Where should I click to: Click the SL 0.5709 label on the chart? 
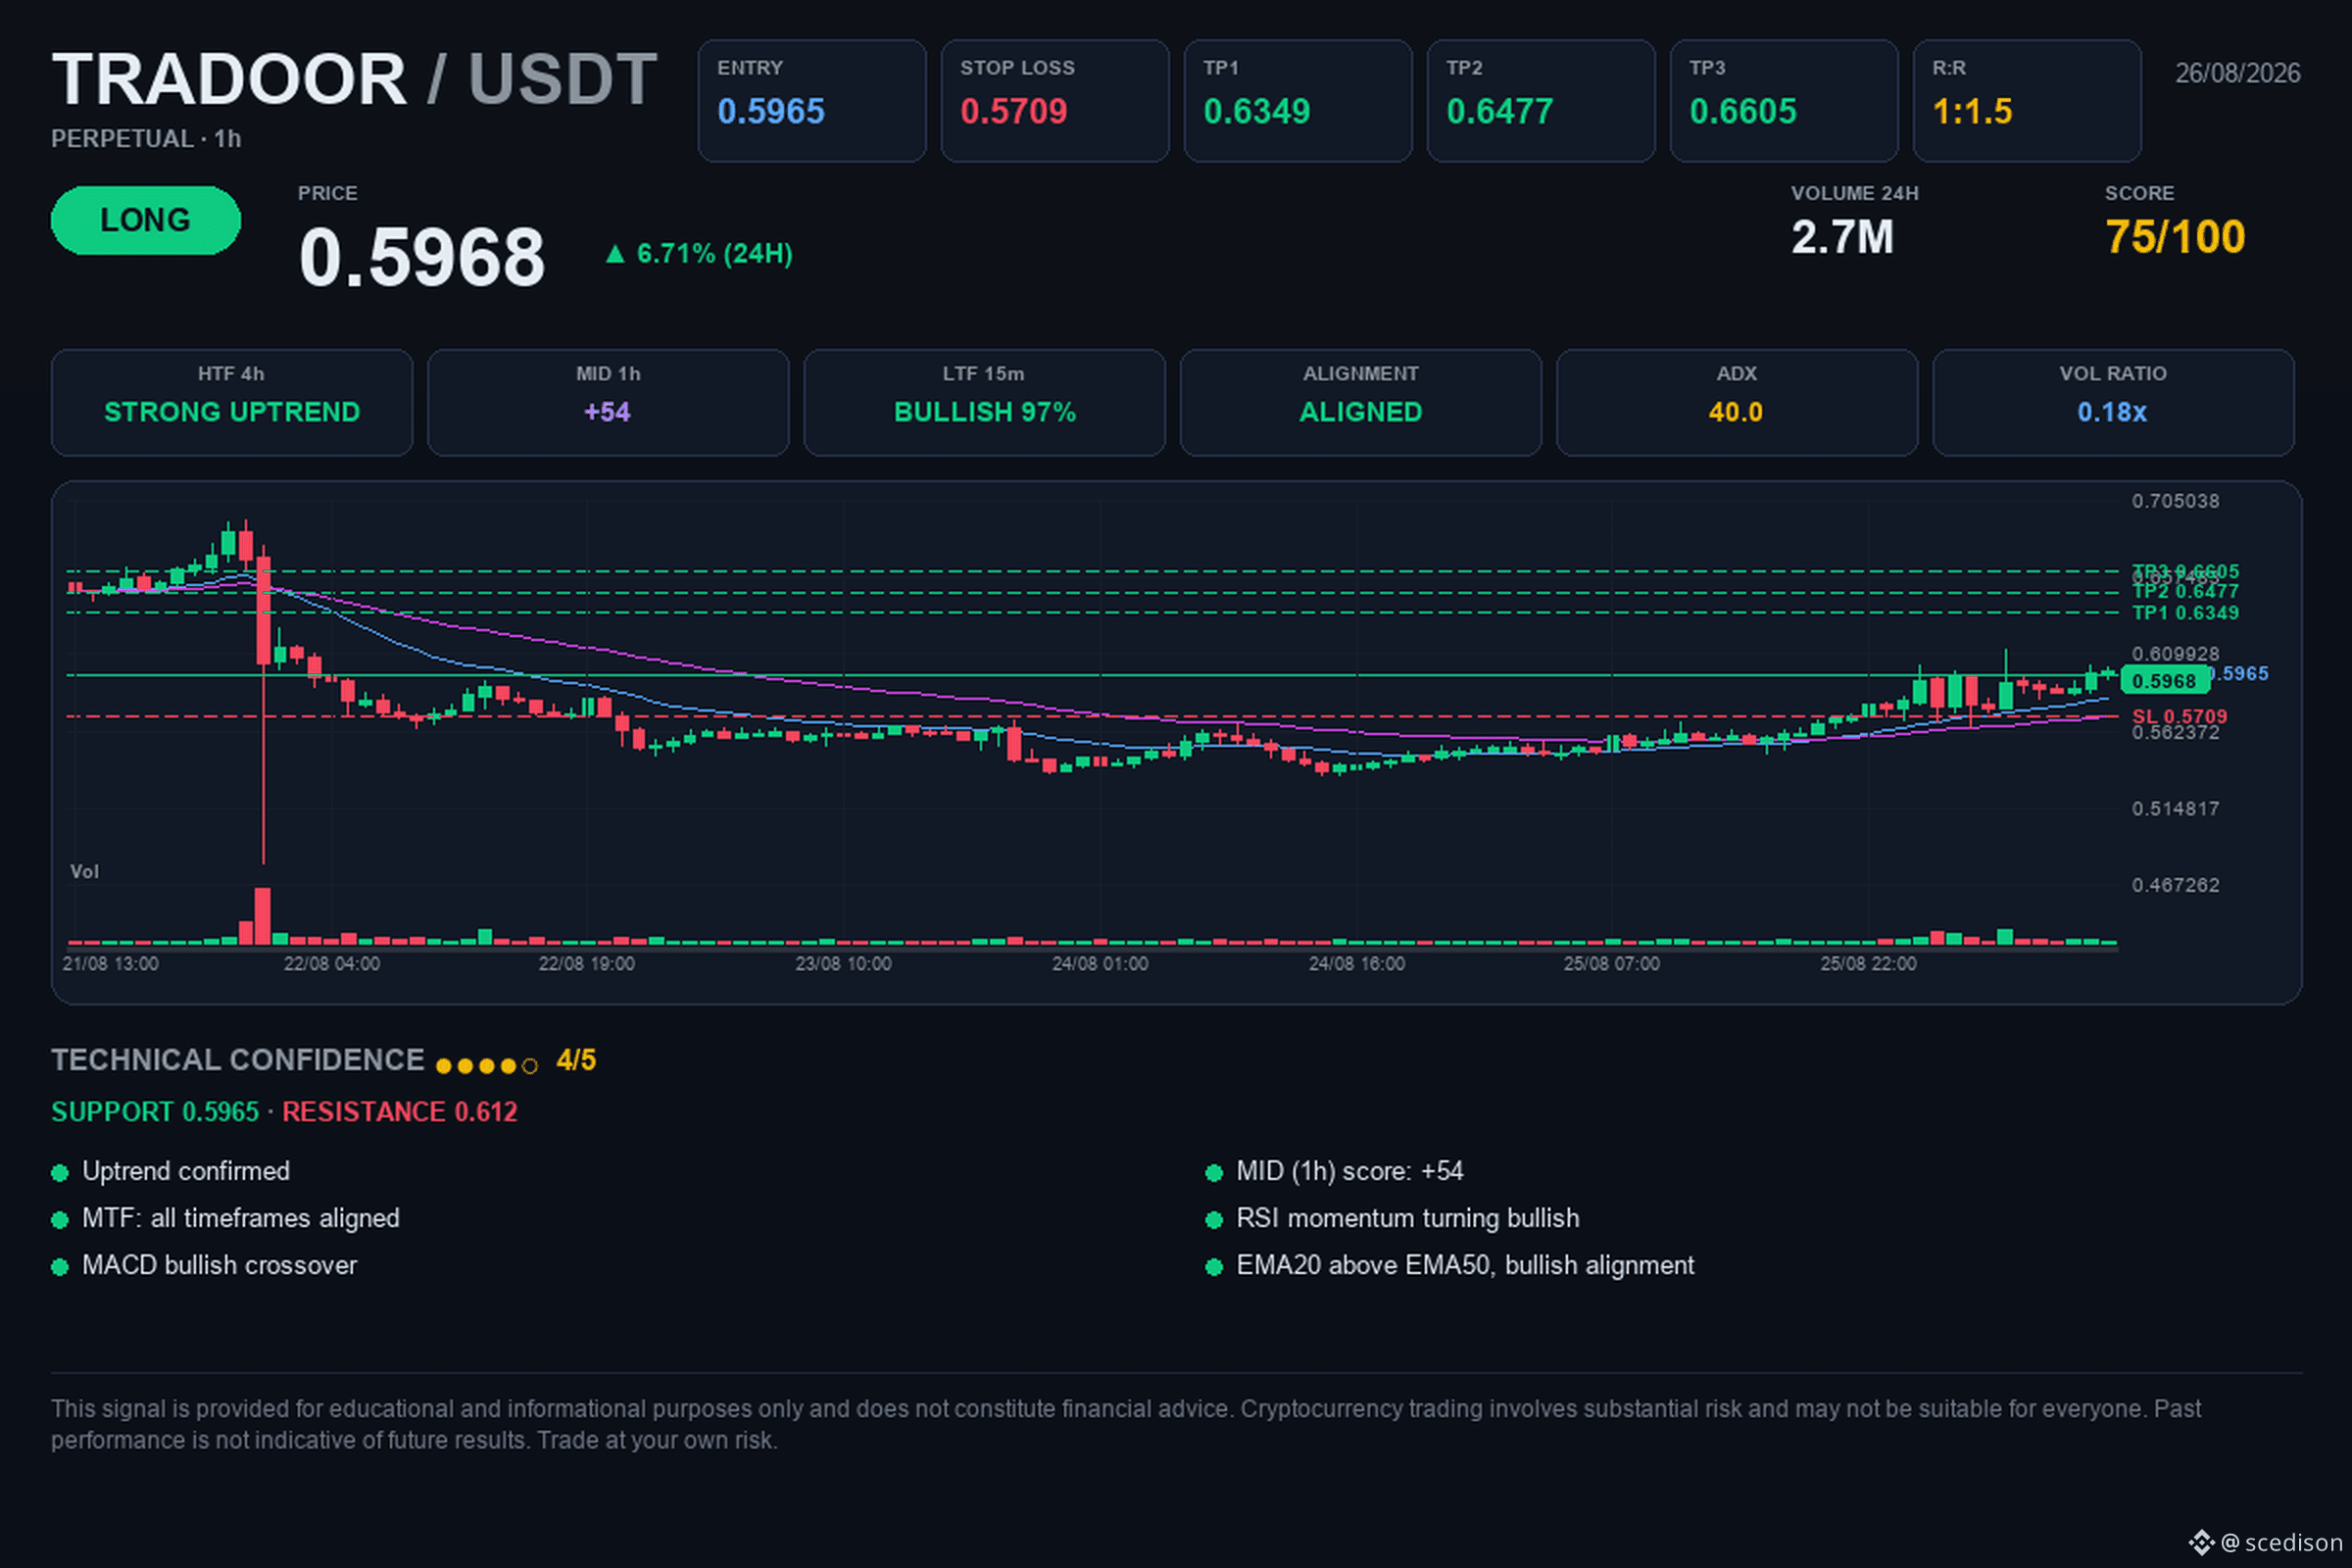(x=2179, y=716)
